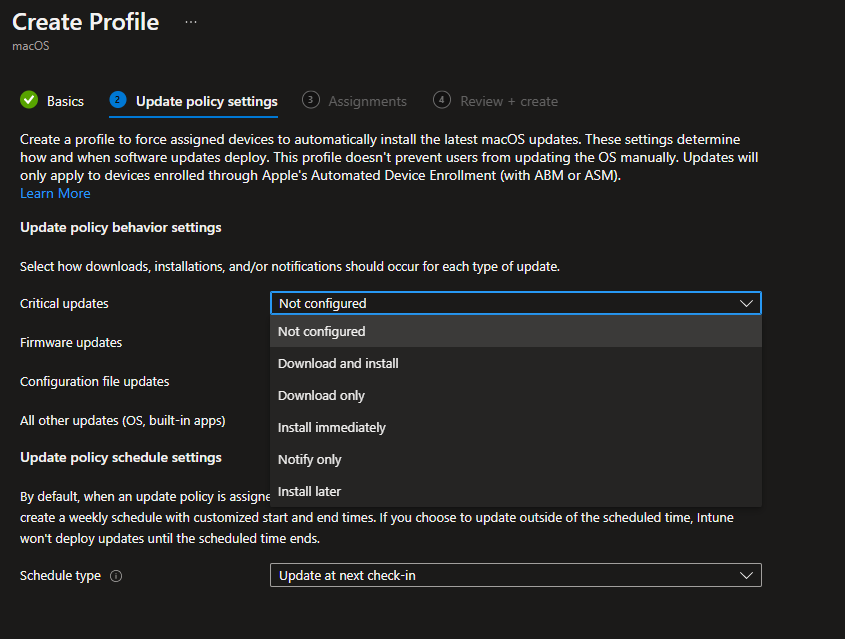The width and height of the screenshot is (845, 639).
Task: Open the Review + create tab
Action: [508, 101]
